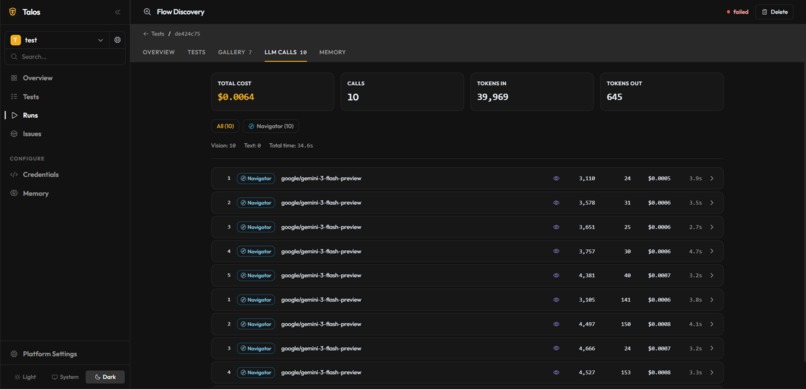Screen dimensions: 806x389
Task: Click the Credentials code icon in the sidebar
Action: (14, 175)
